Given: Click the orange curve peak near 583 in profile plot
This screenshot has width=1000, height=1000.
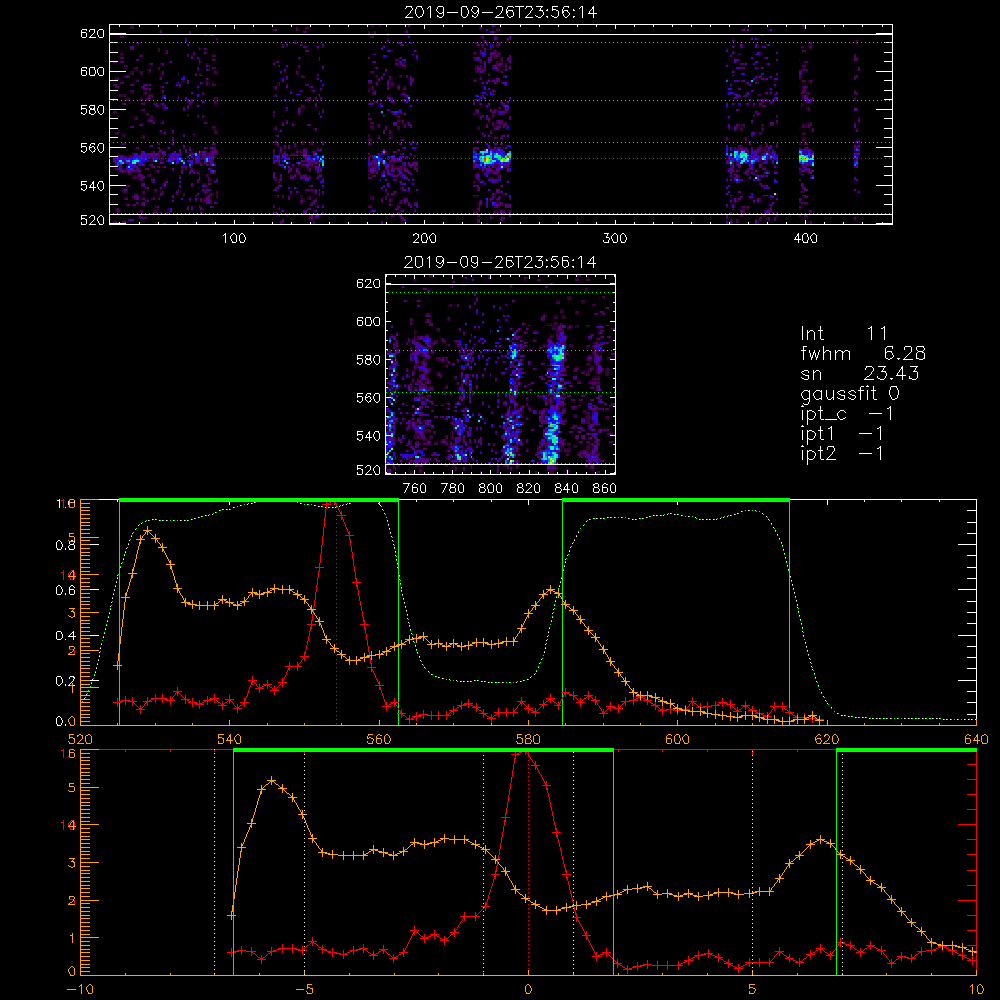Looking at the screenshot, I should [551, 590].
